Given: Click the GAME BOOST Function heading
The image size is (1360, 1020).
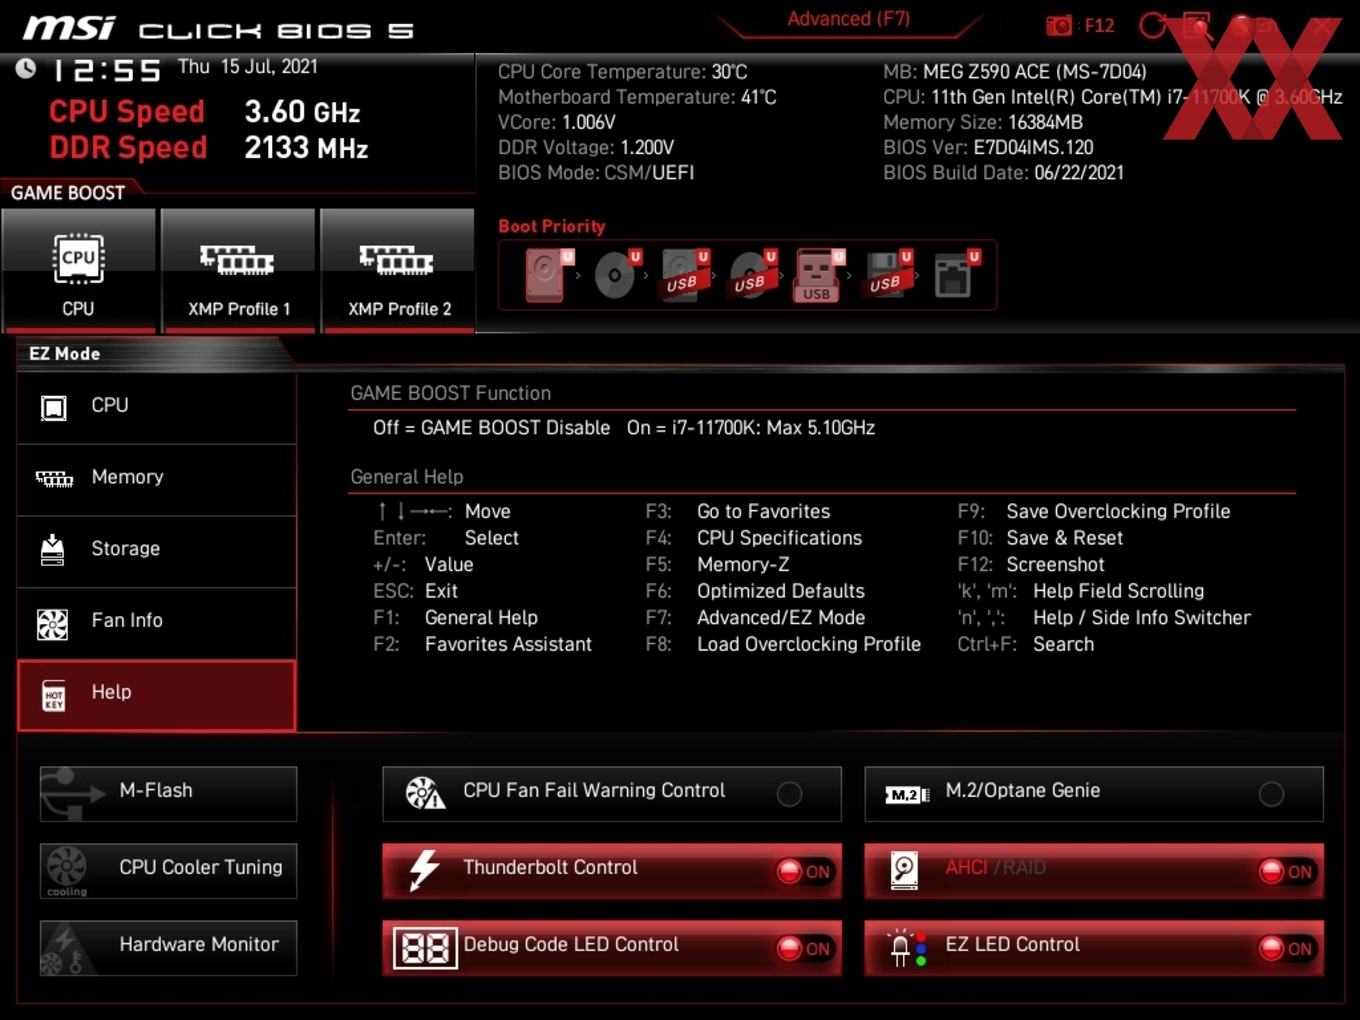Looking at the screenshot, I should click(x=450, y=394).
